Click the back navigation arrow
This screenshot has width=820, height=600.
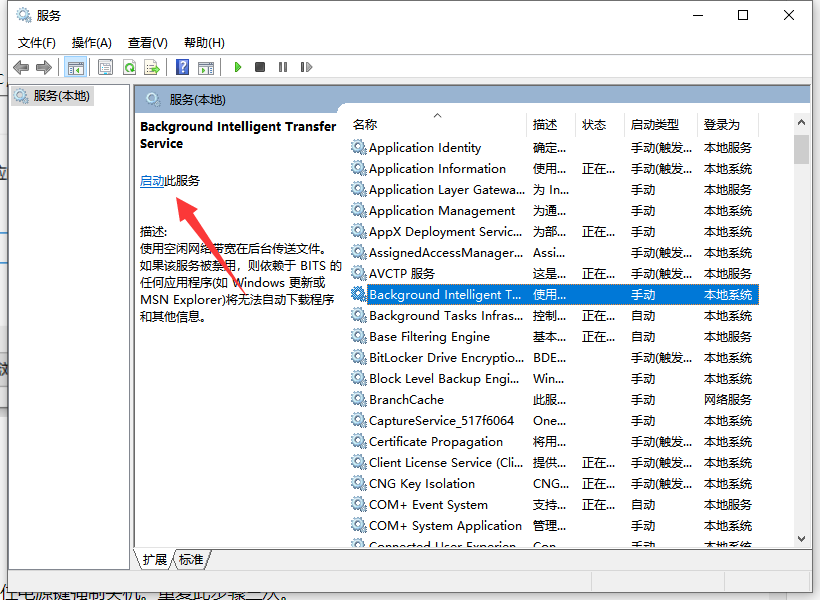point(22,67)
